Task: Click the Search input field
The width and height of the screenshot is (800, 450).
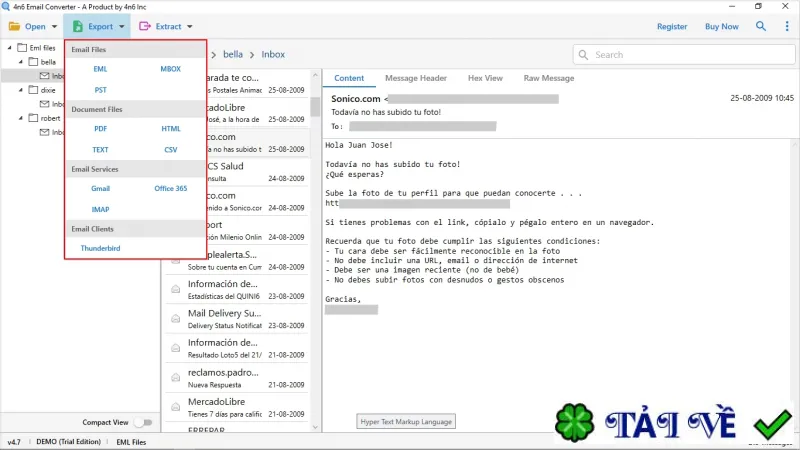Action: 684,55
